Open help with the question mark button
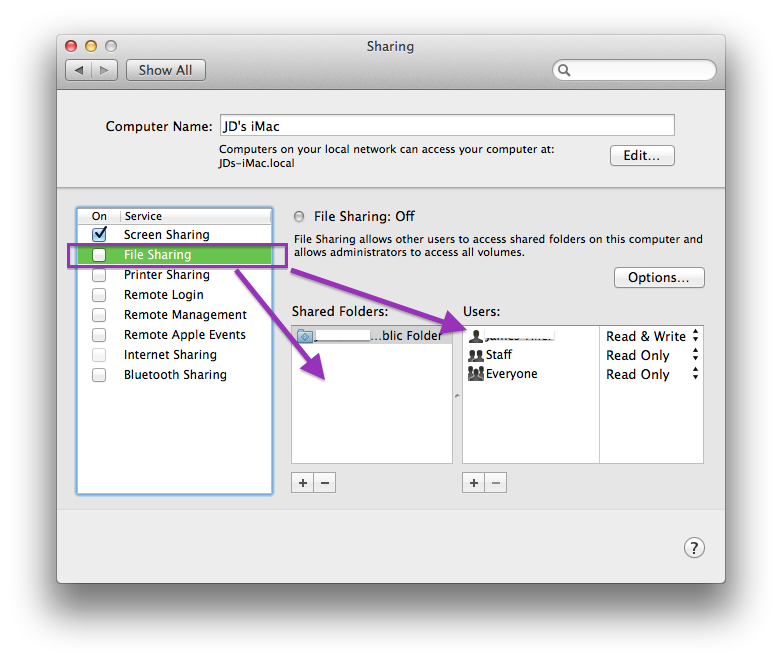This screenshot has height=662, width=782. point(694,547)
